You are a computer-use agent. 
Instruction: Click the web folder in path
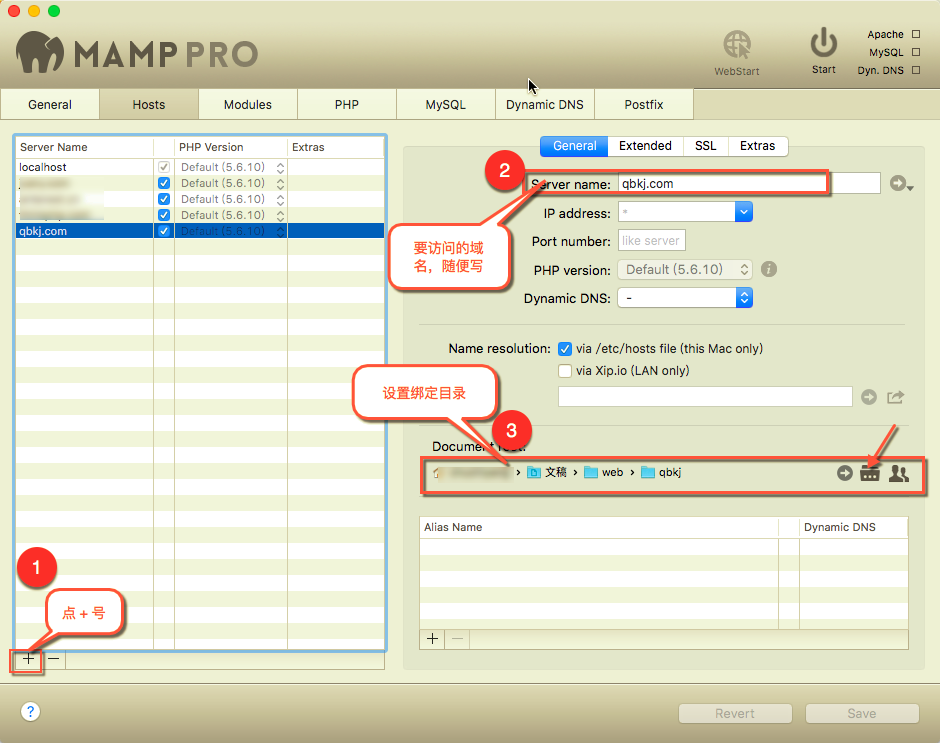[x=604, y=473]
